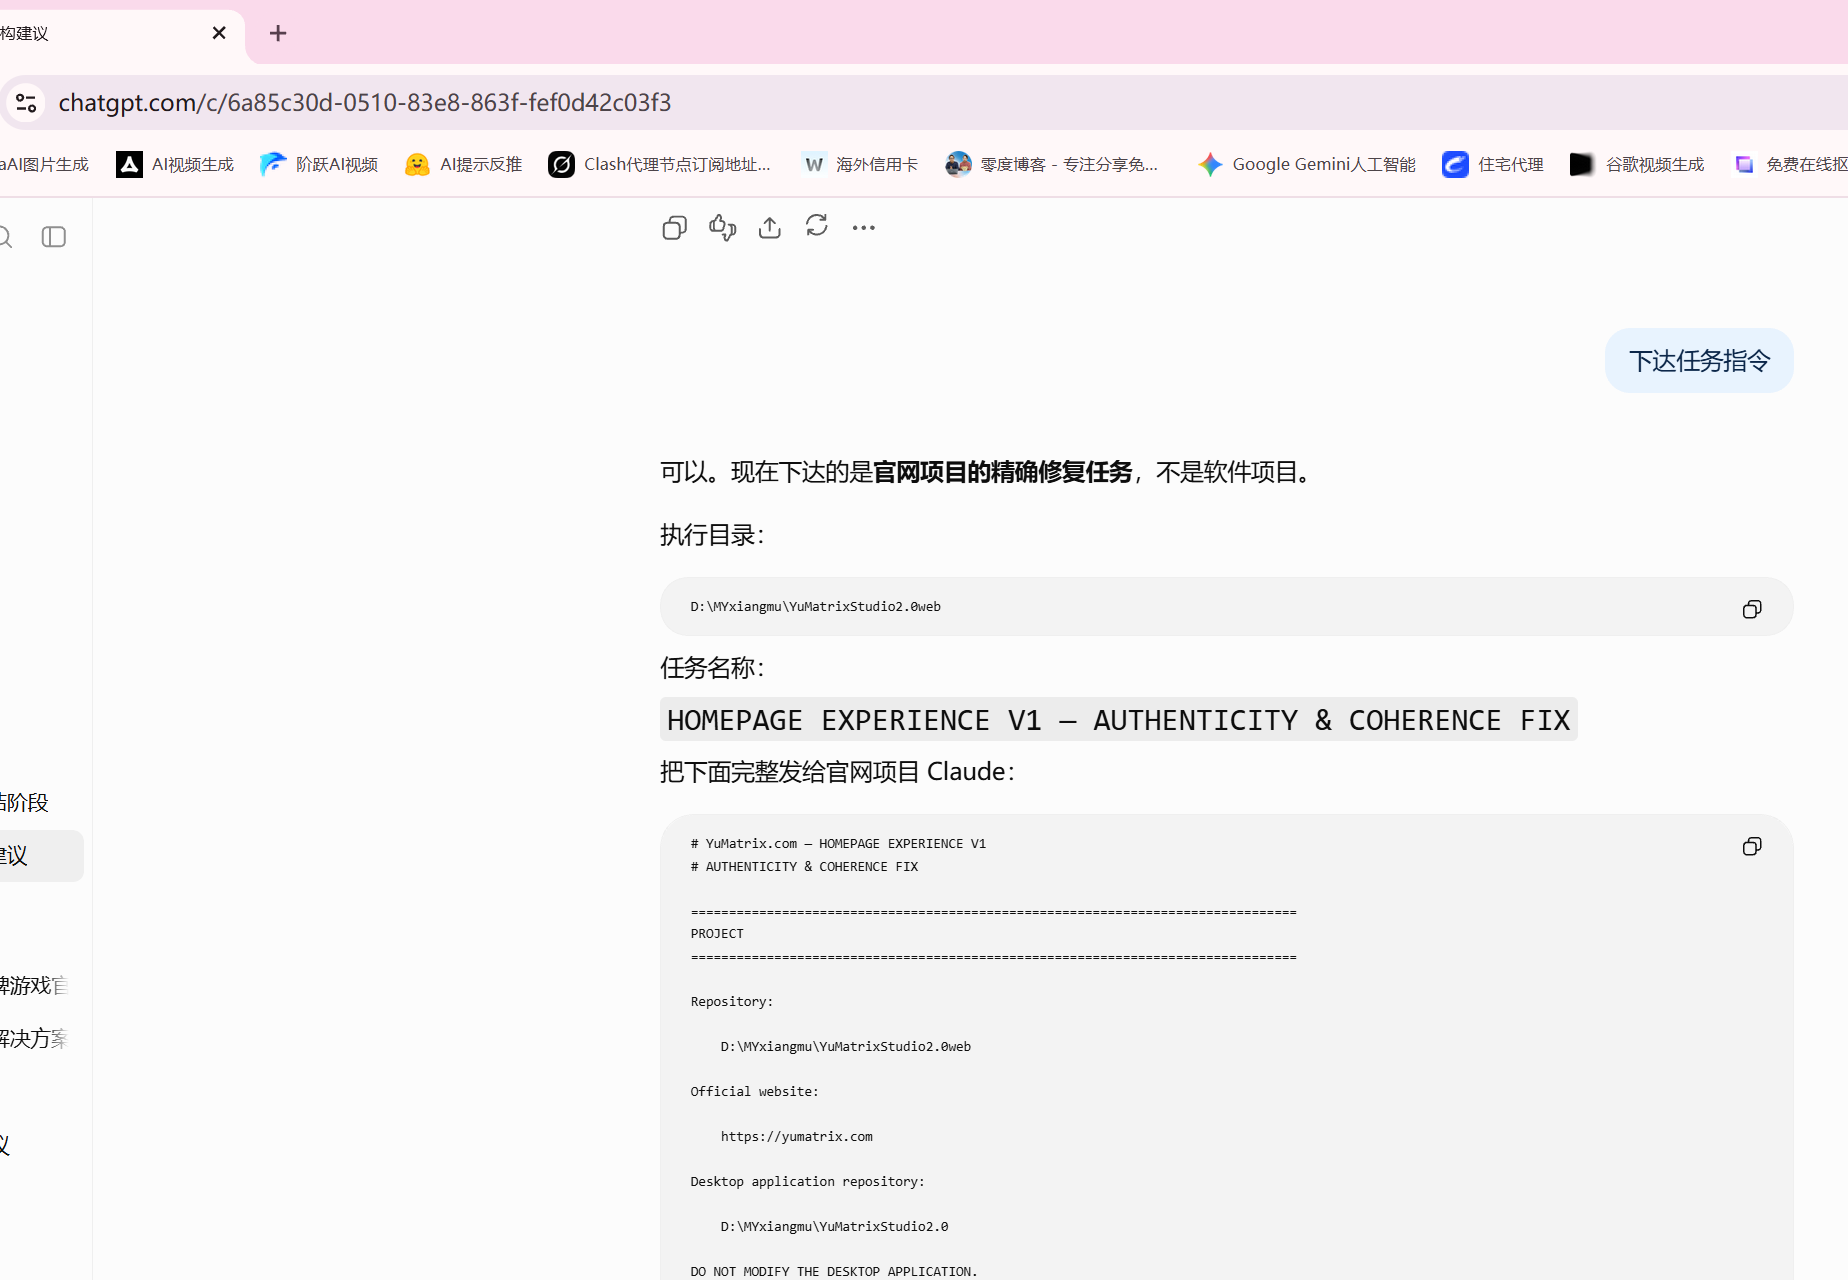
Task: Regenerate the response with refresh icon
Action: click(x=817, y=226)
